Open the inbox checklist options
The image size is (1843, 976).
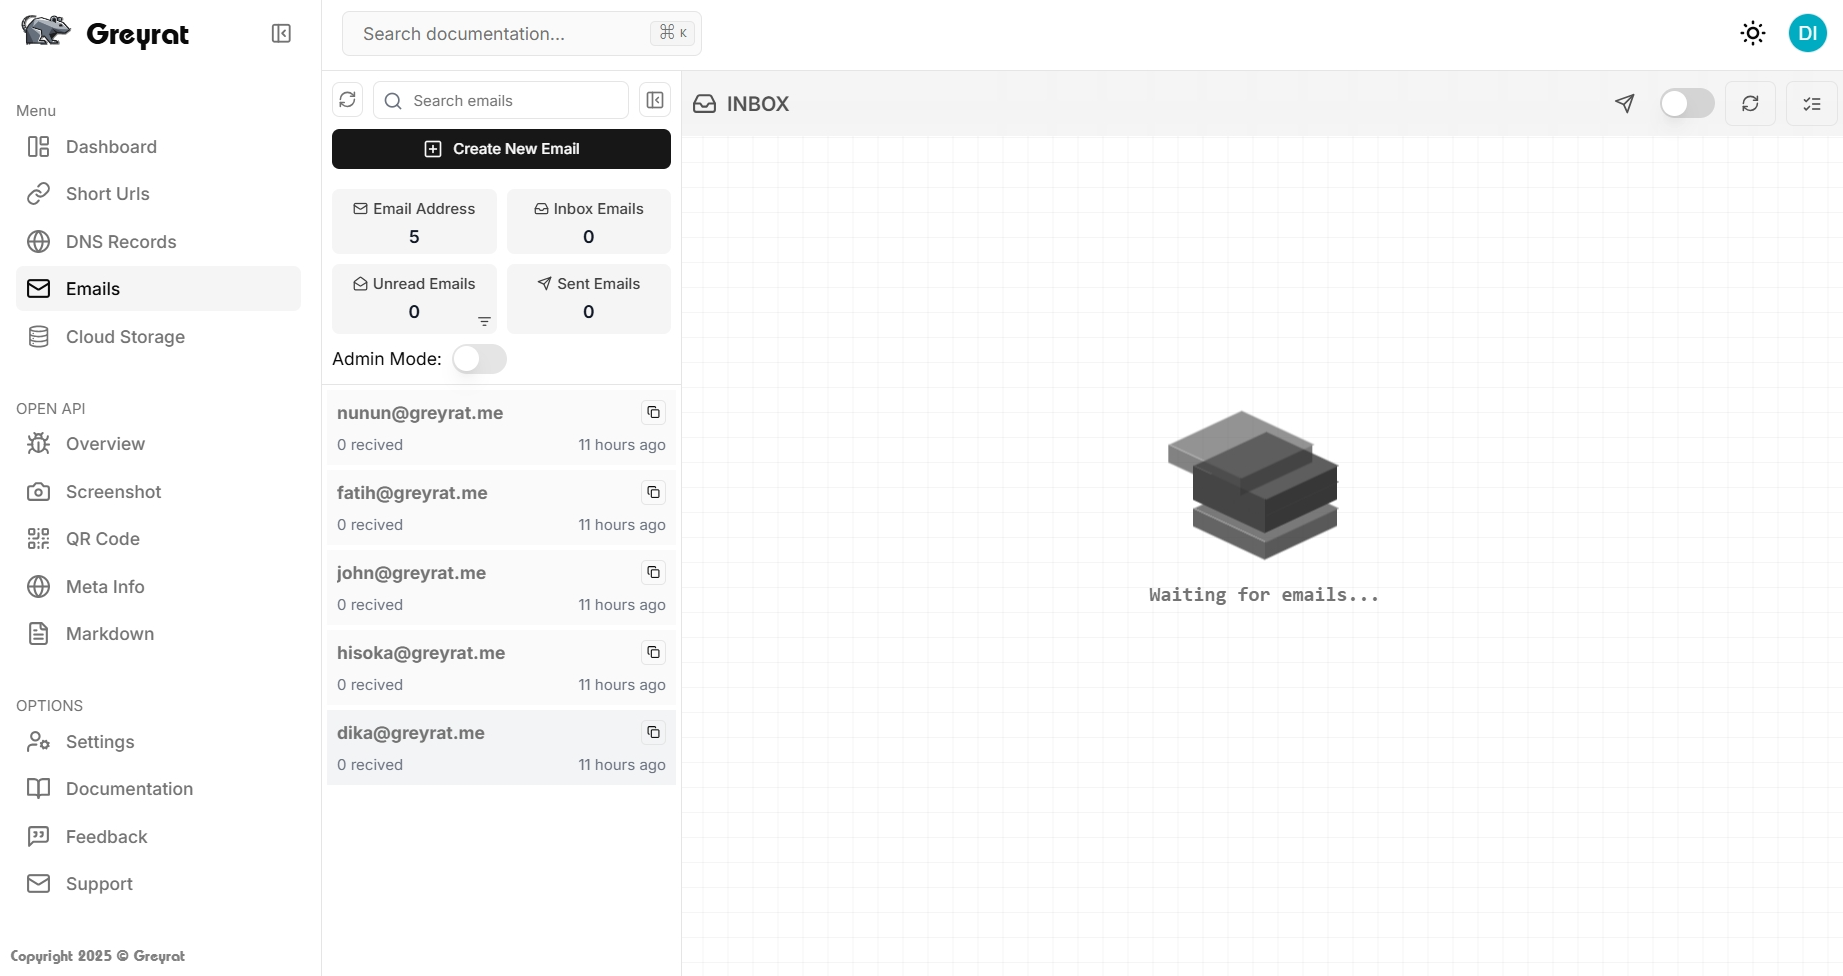pos(1811,104)
